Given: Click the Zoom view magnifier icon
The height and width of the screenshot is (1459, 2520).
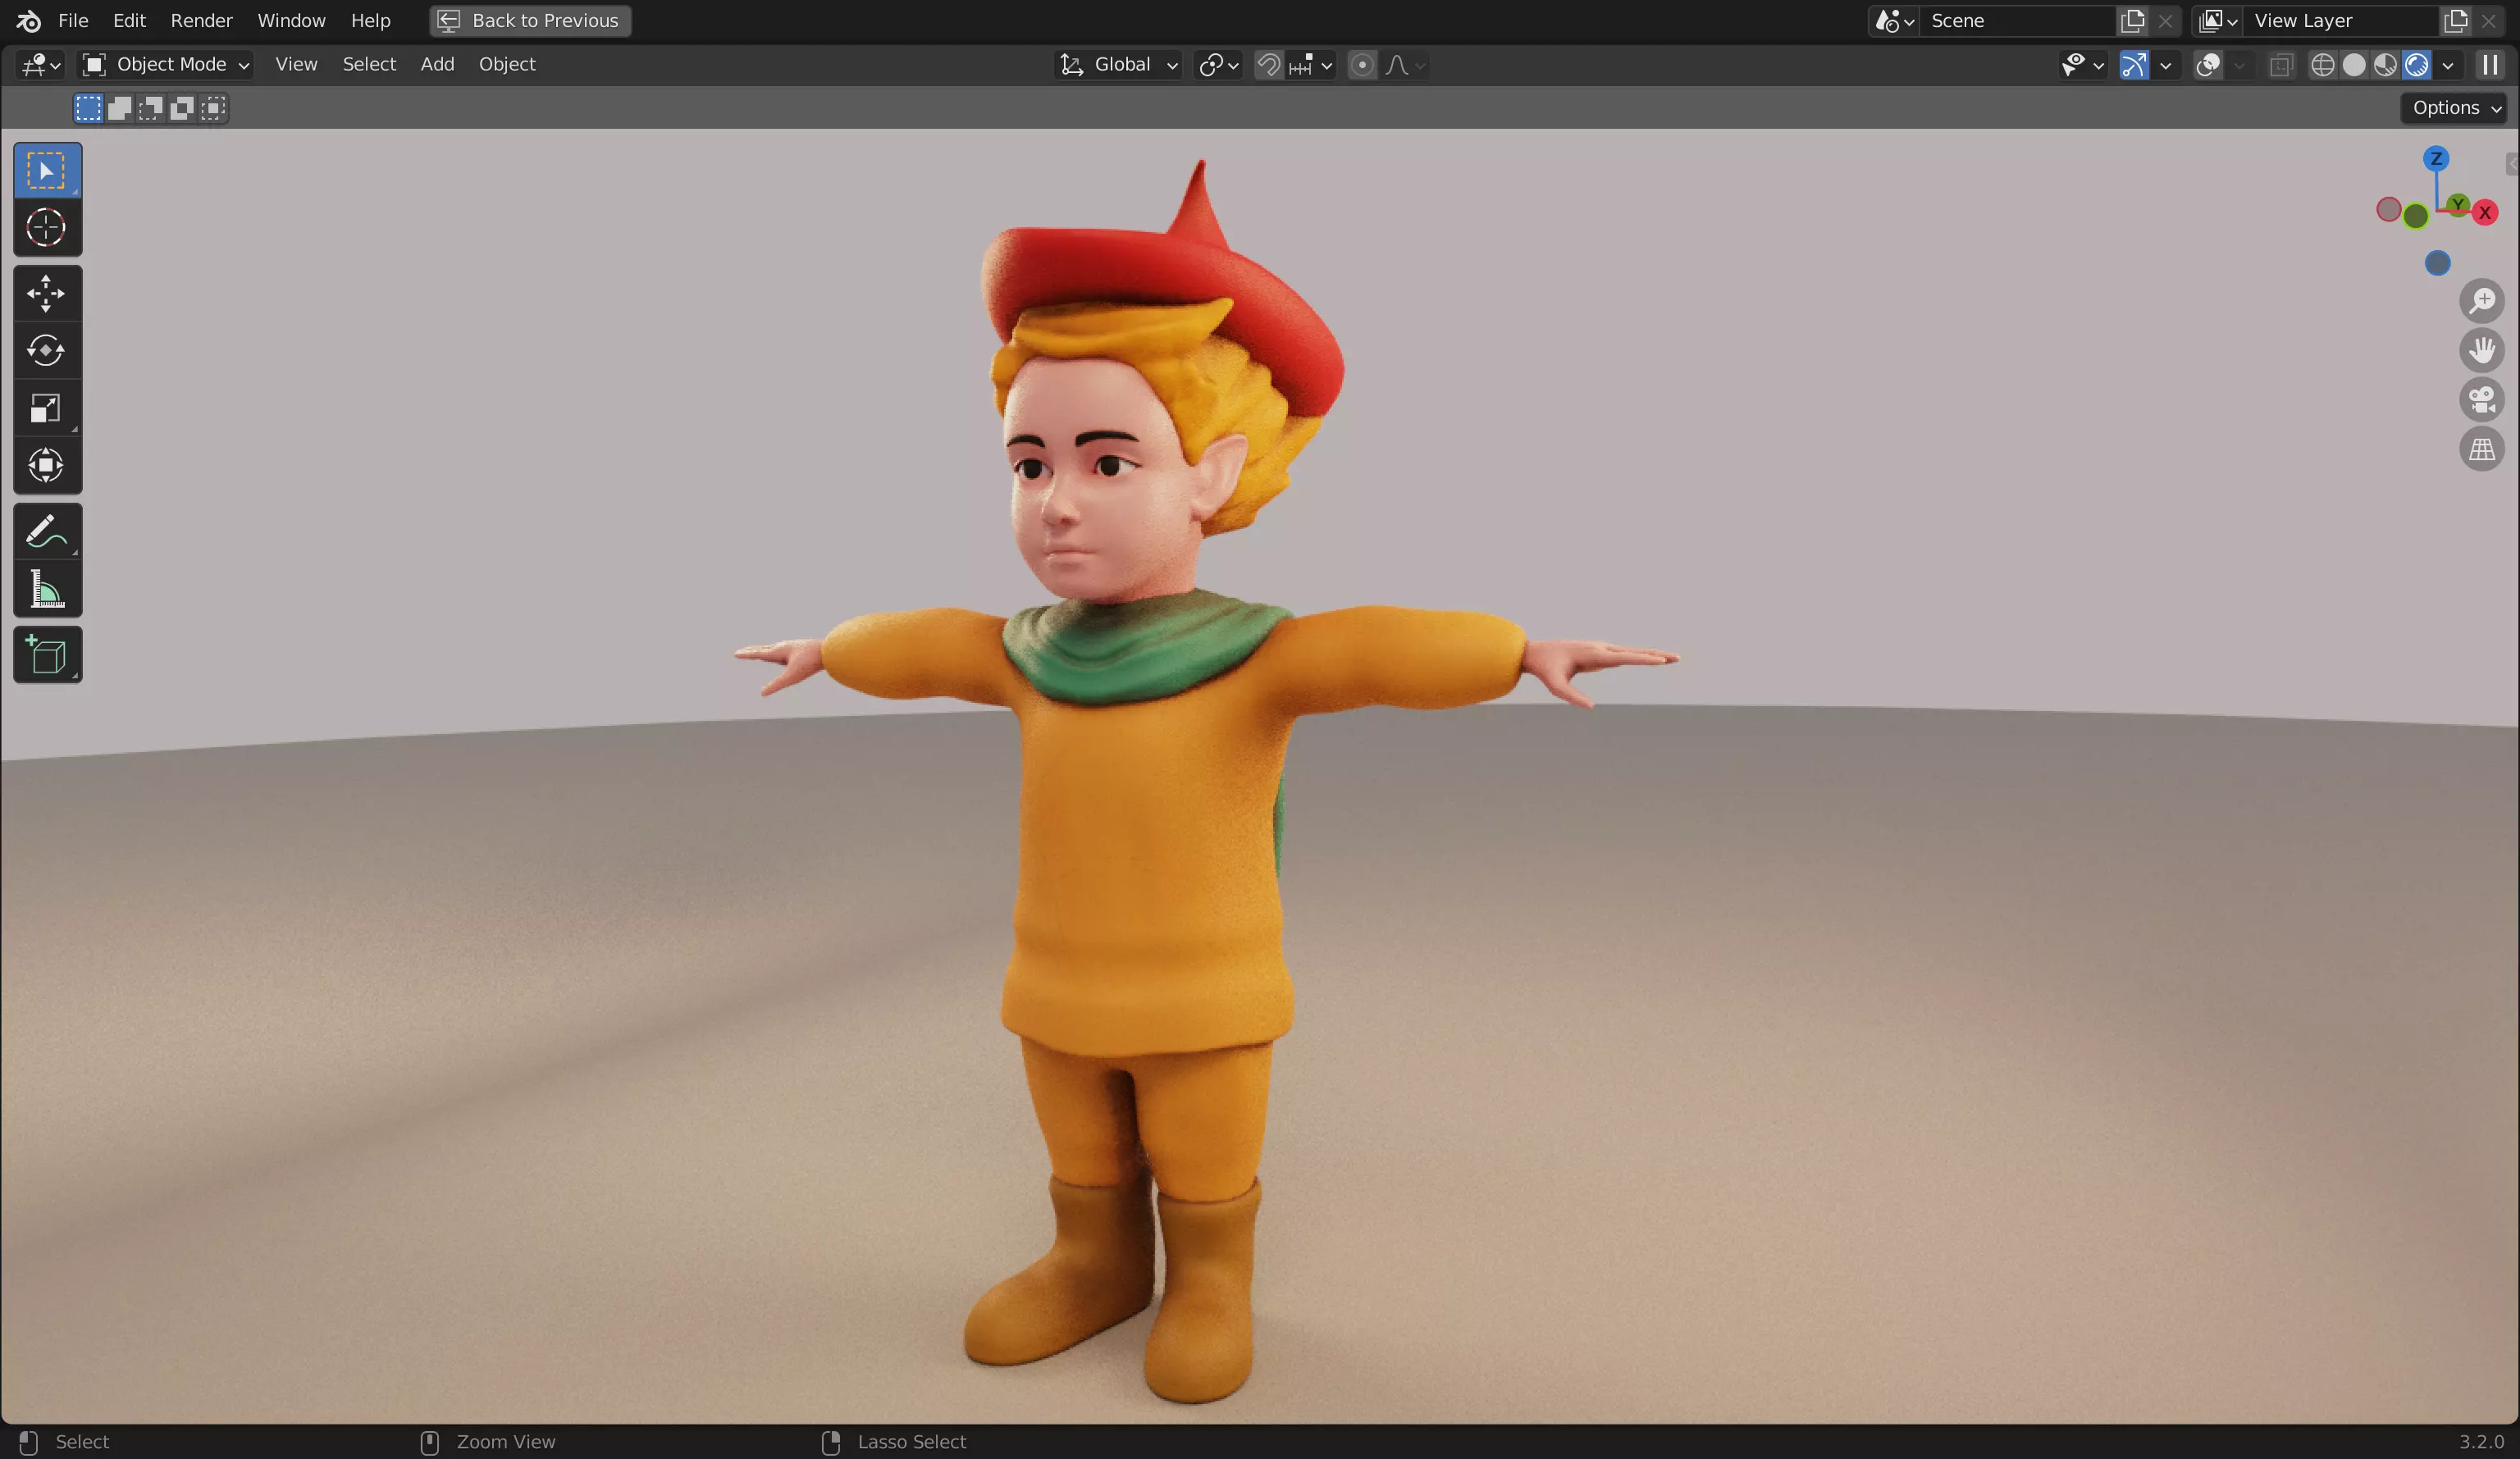Looking at the screenshot, I should pyautogui.click(x=2482, y=300).
